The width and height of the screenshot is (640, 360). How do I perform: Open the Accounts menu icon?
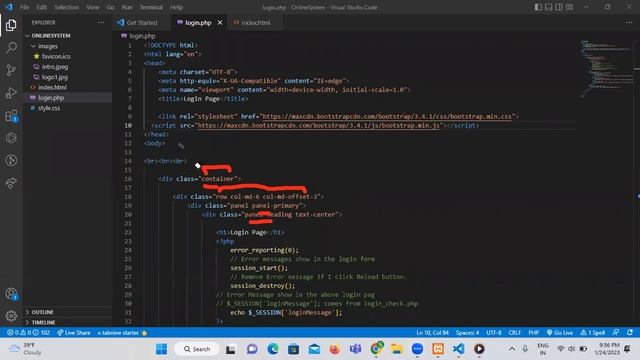click(x=11, y=294)
